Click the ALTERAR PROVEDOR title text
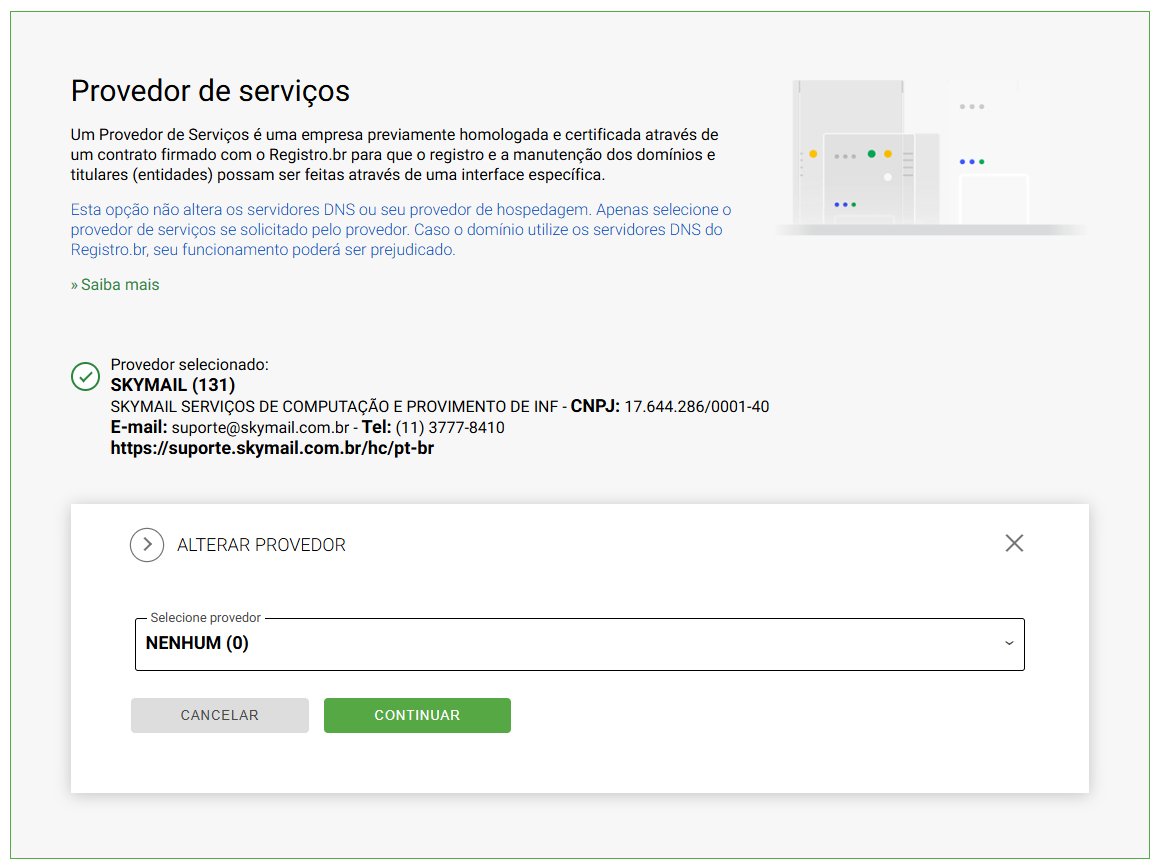The width and height of the screenshot is (1157, 864). coord(261,545)
